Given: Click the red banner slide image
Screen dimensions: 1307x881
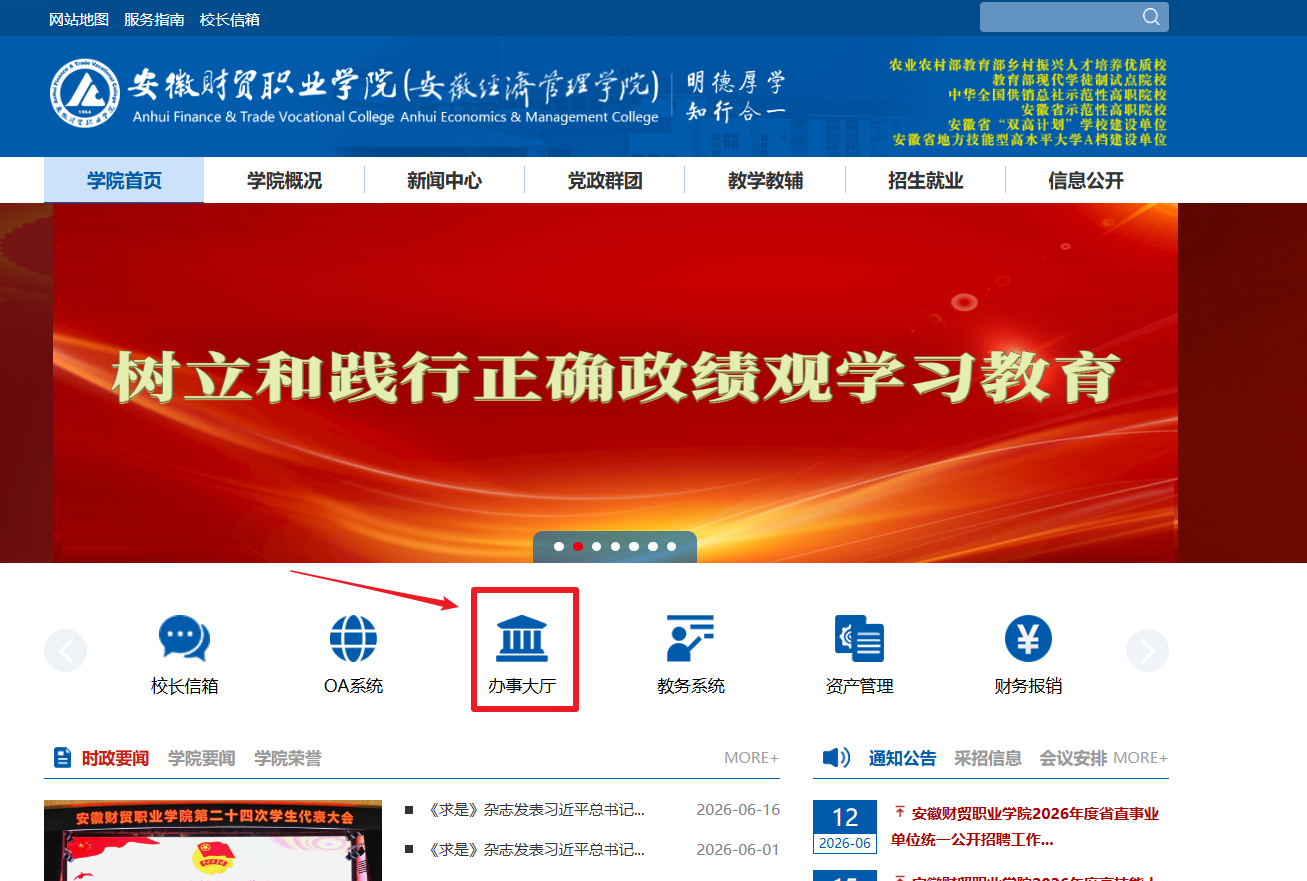Looking at the screenshot, I should point(615,383).
